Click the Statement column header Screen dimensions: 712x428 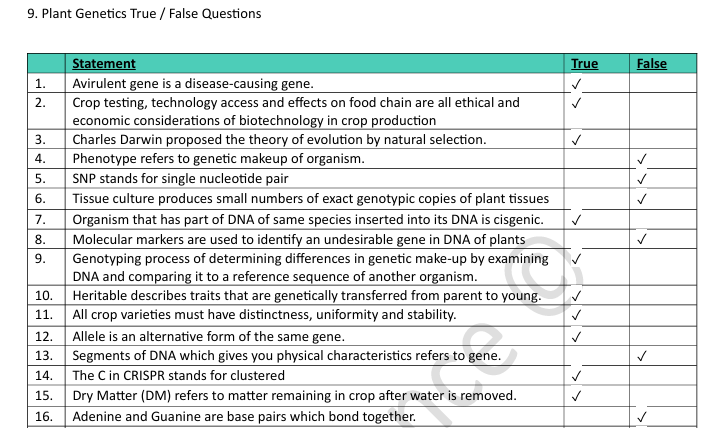click(x=104, y=63)
